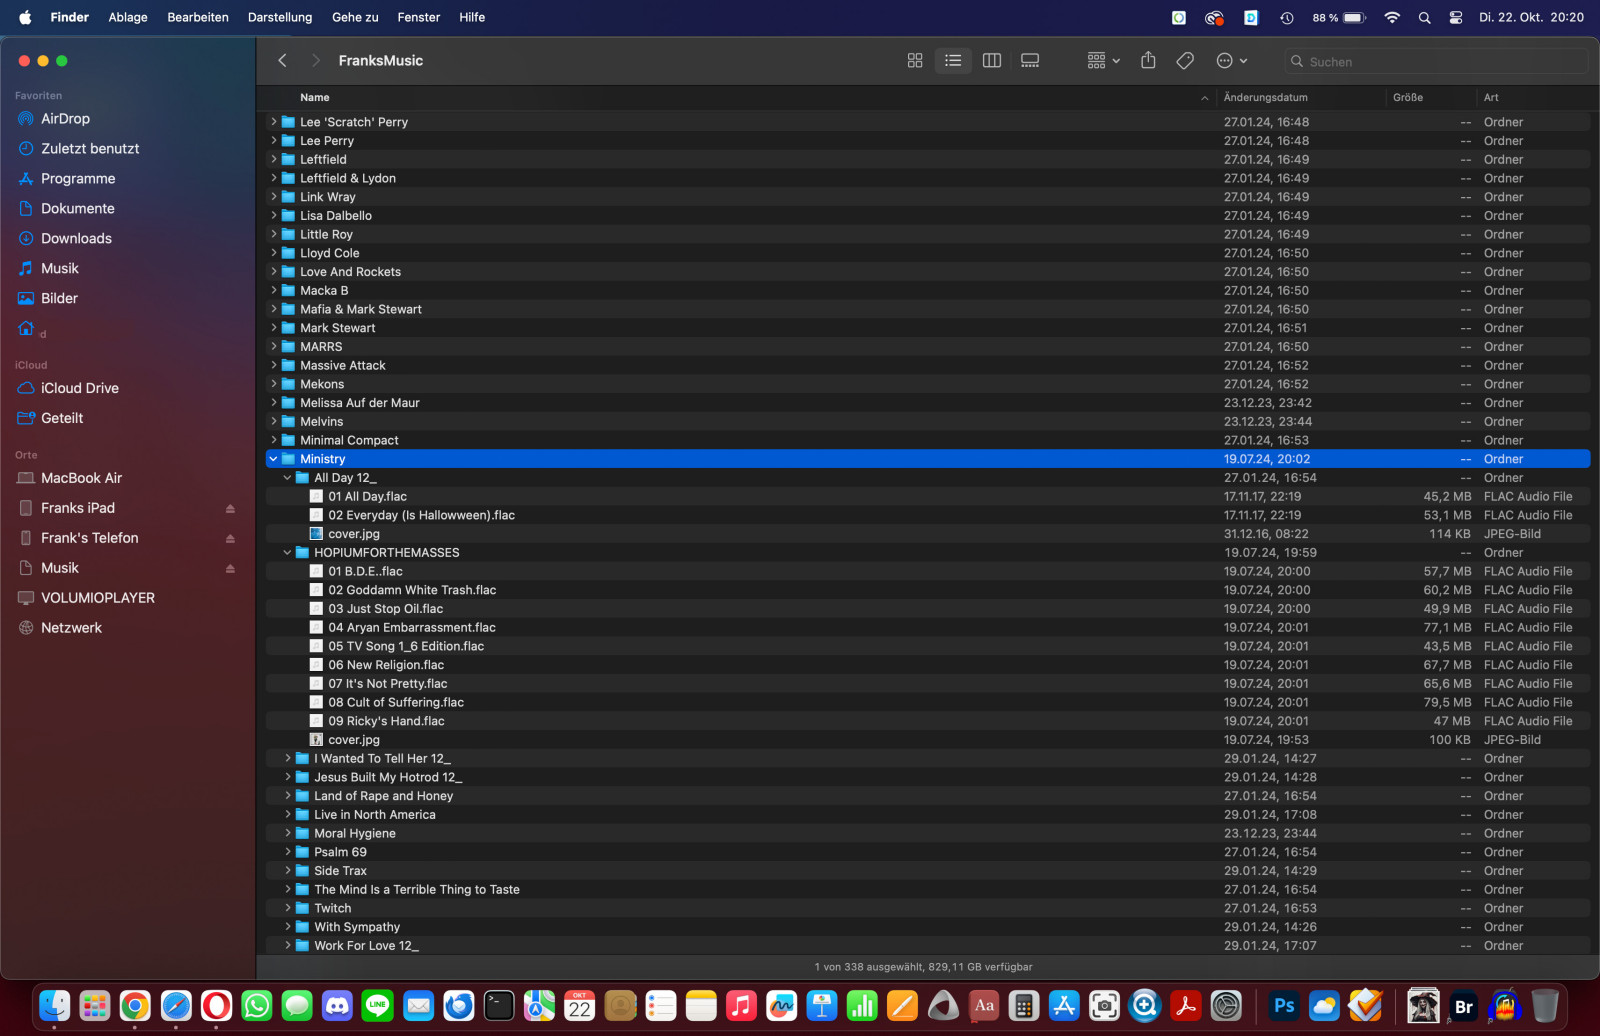Switch Finder to list view
Screen dimensions: 1600x1036
(953, 61)
